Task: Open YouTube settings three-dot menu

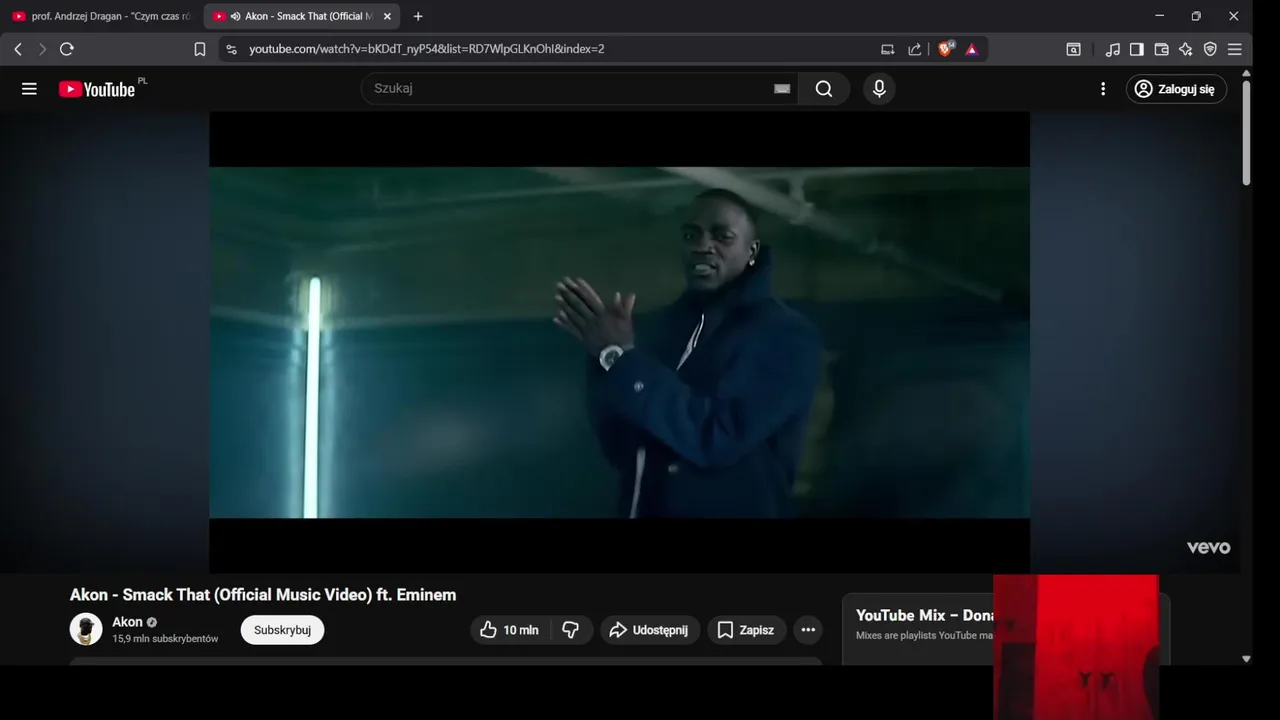Action: [1103, 89]
